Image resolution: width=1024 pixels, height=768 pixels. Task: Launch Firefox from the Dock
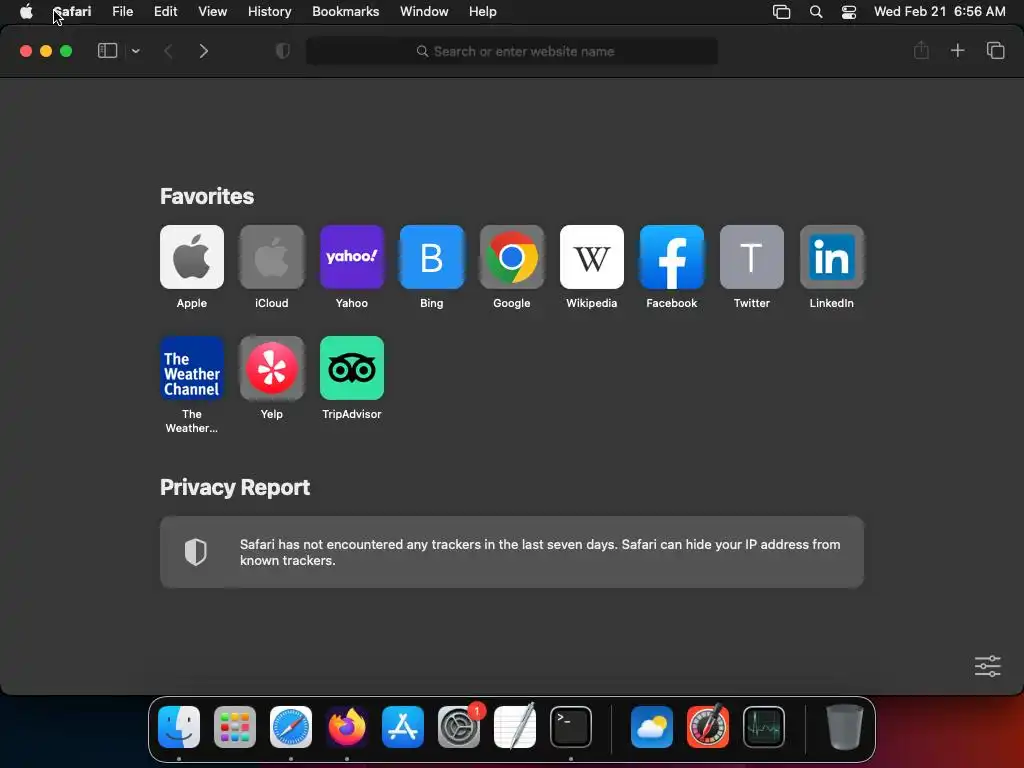[347, 727]
